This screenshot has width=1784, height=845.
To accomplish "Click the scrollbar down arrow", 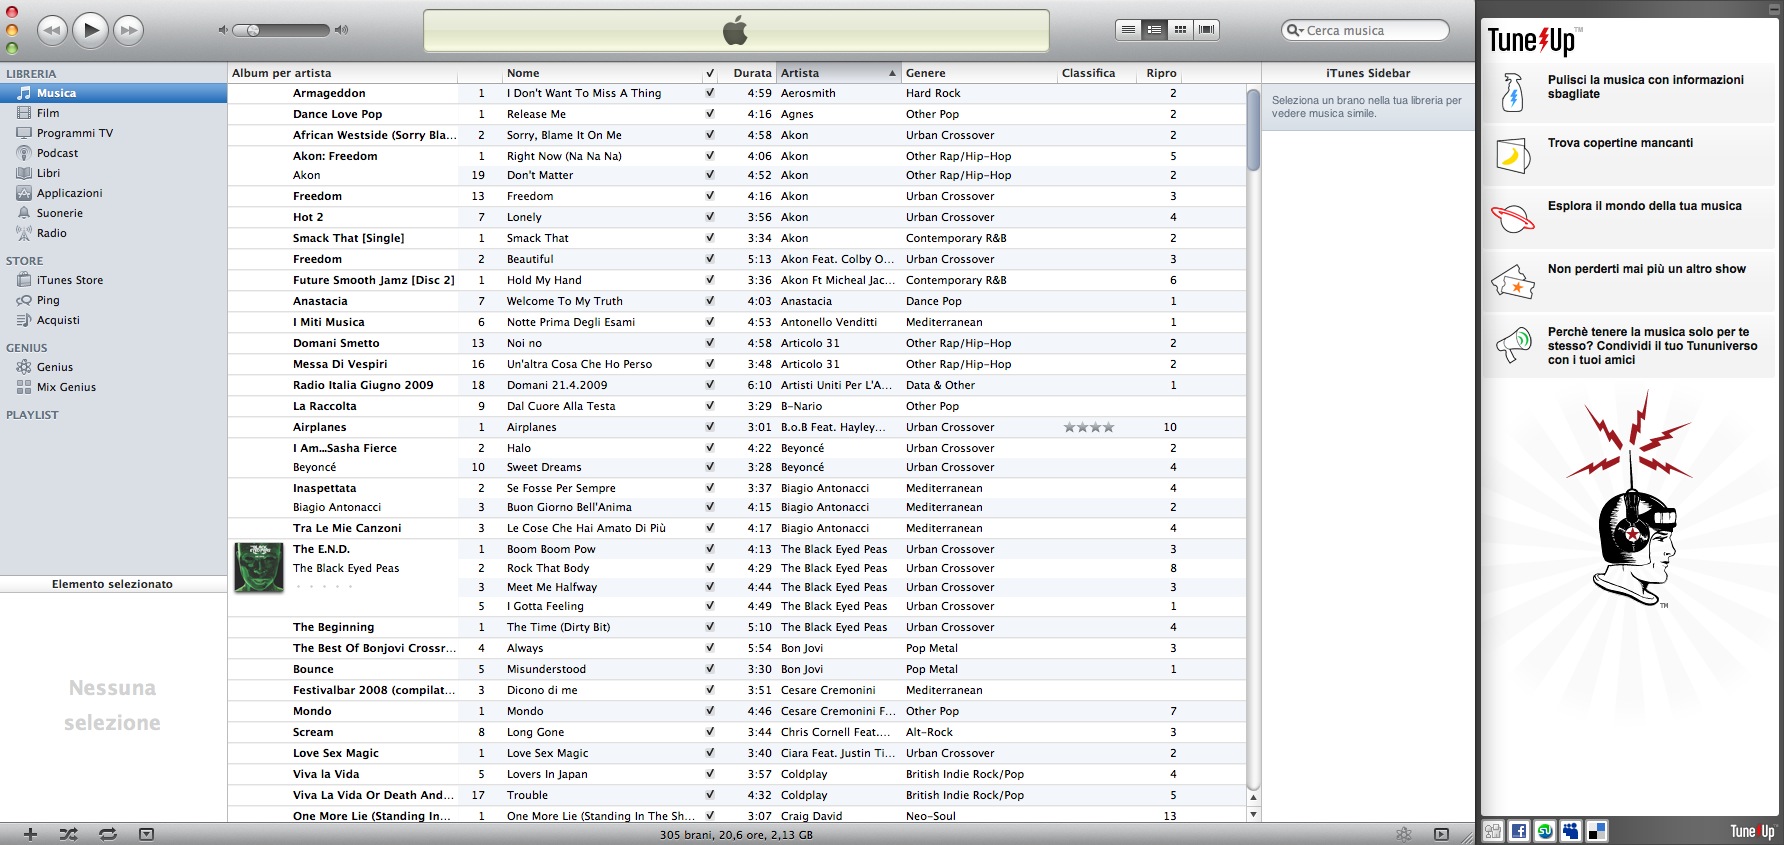I will coord(1253,815).
